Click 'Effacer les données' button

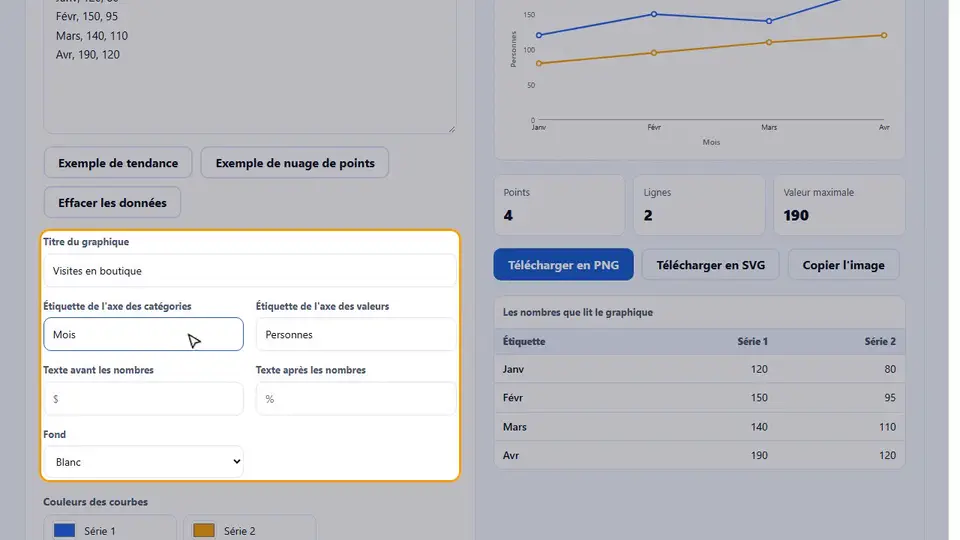coord(112,203)
